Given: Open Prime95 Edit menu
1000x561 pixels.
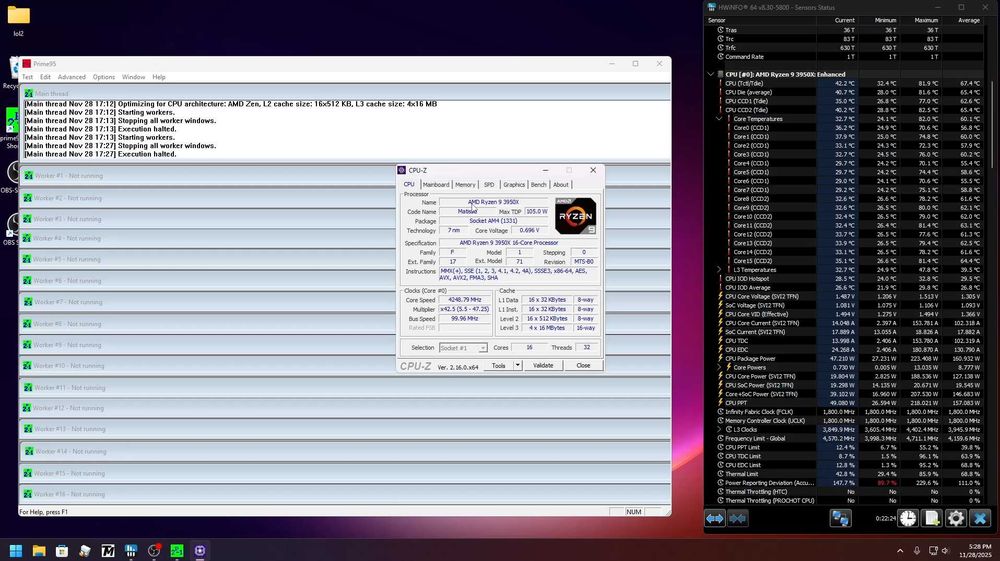Looking at the screenshot, I should point(45,77).
